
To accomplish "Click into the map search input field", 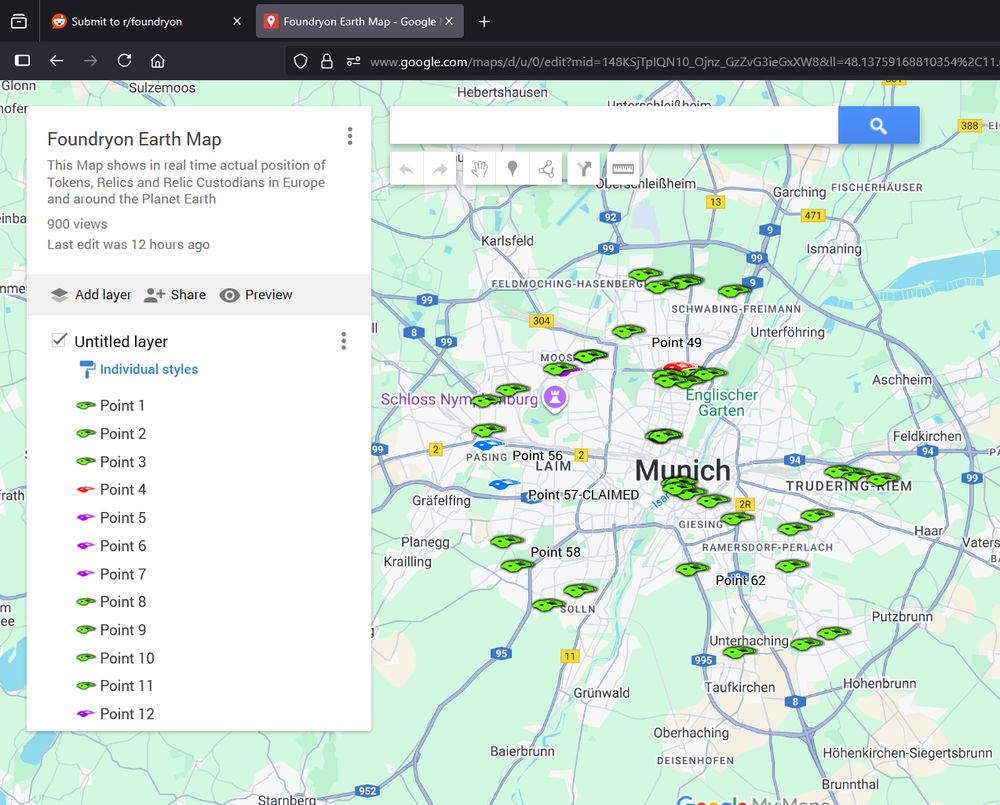I will pos(613,125).
